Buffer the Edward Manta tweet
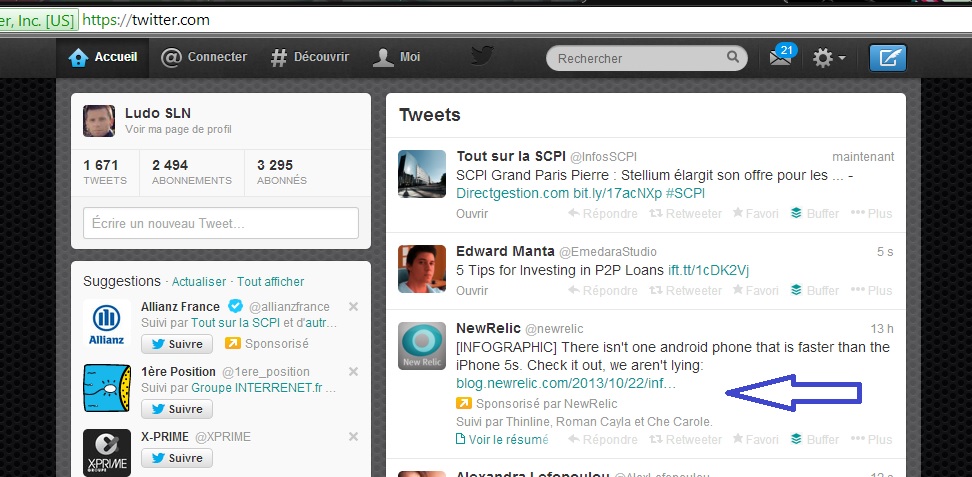The image size is (972, 477). [815, 290]
